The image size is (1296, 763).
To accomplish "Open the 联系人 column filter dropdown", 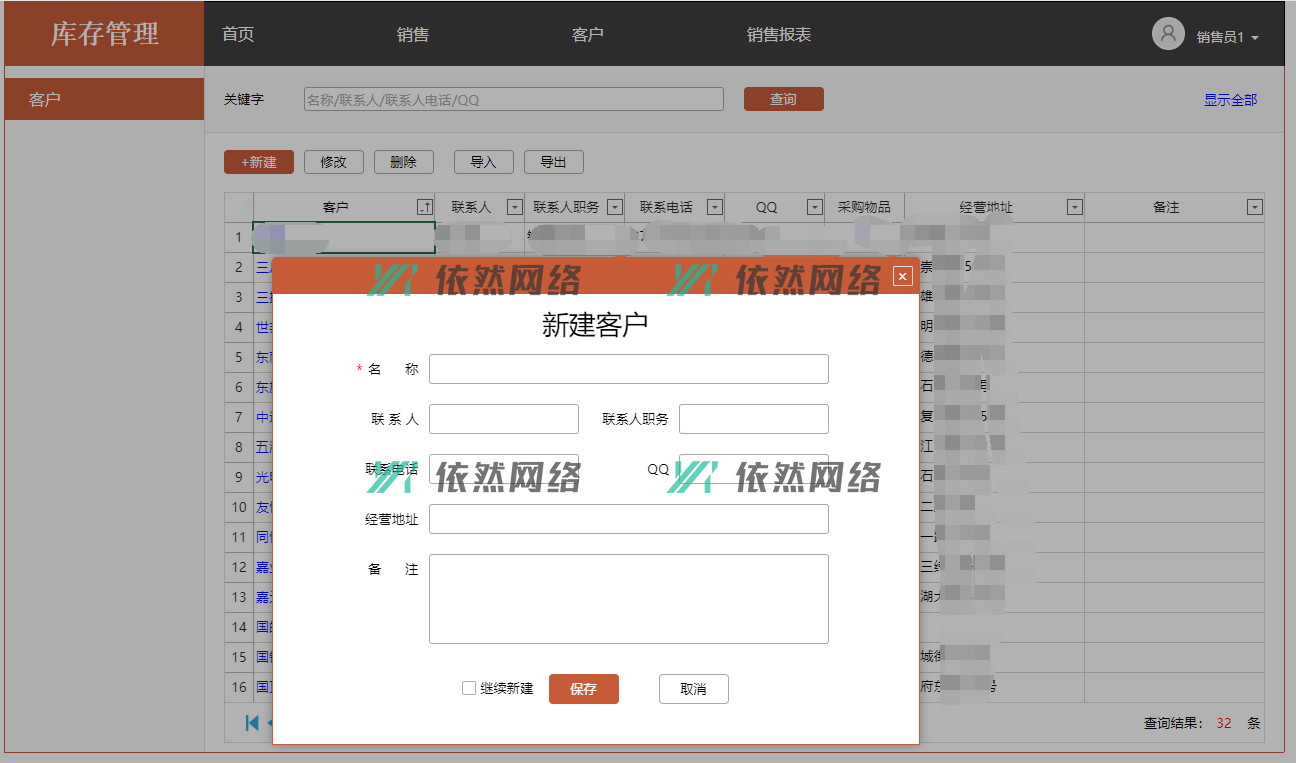I will point(514,207).
